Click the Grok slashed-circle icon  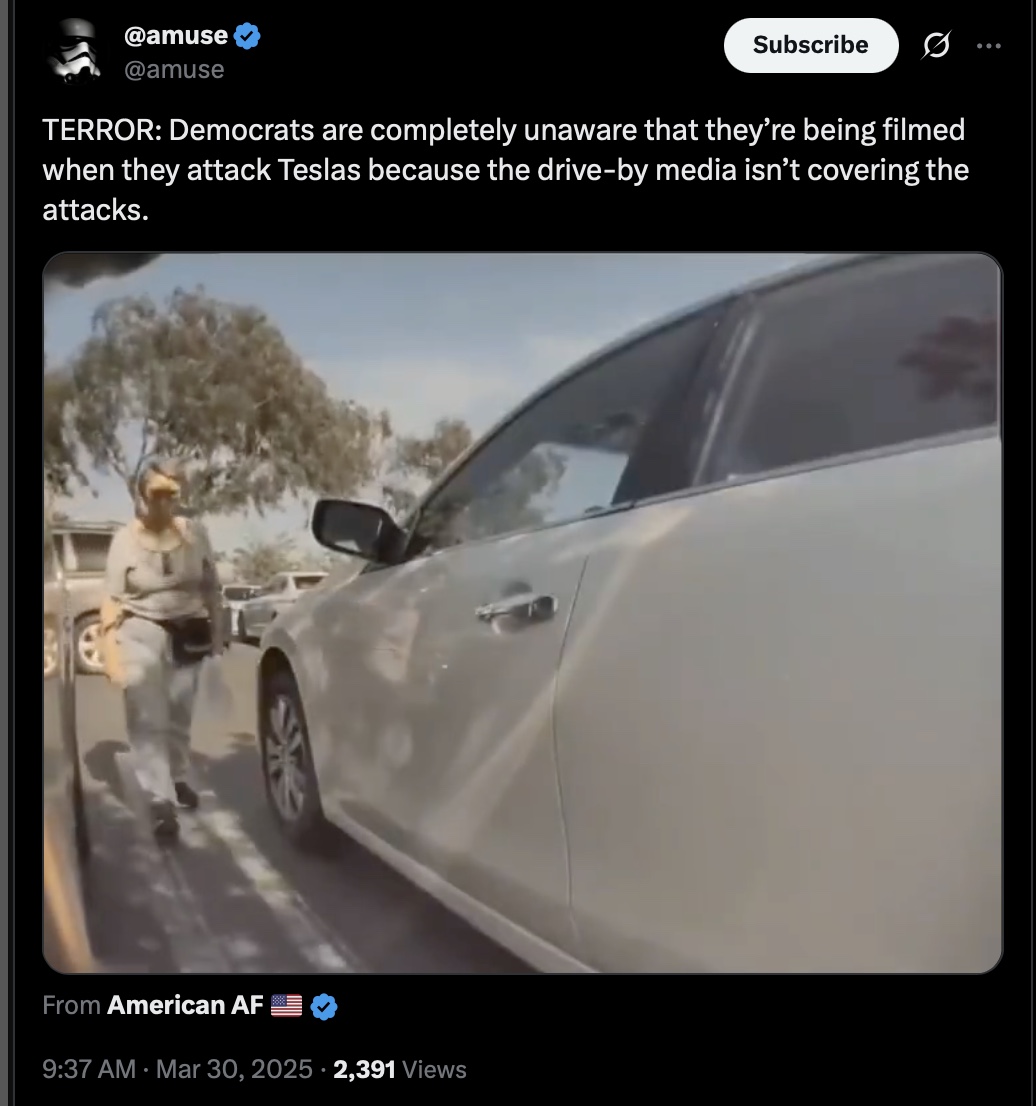[936, 46]
